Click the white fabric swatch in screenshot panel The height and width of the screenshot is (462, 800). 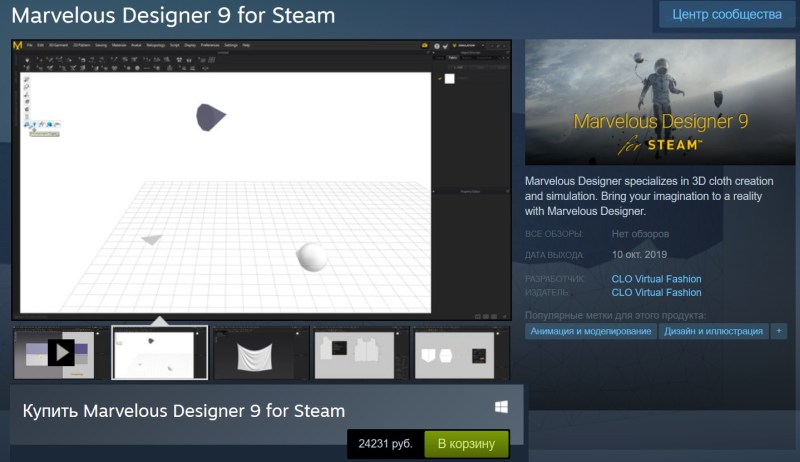[449, 79]
